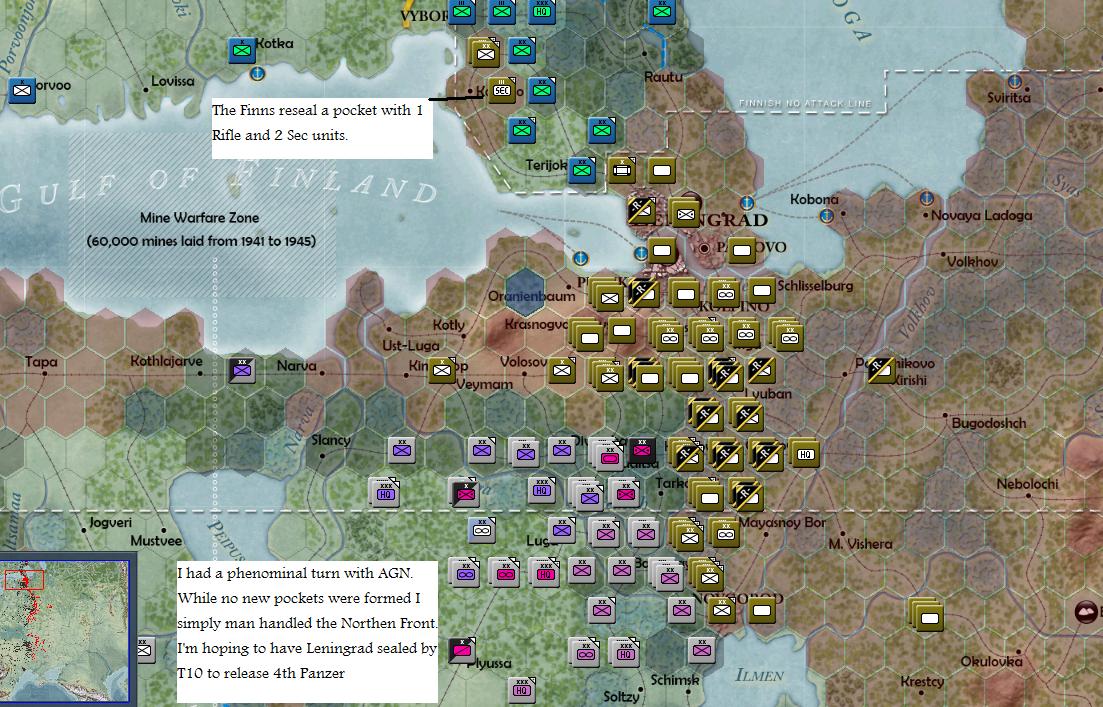The image size is (1103, 707).
Task: Click the Oranienbaum label
Action: coord(531,296)
